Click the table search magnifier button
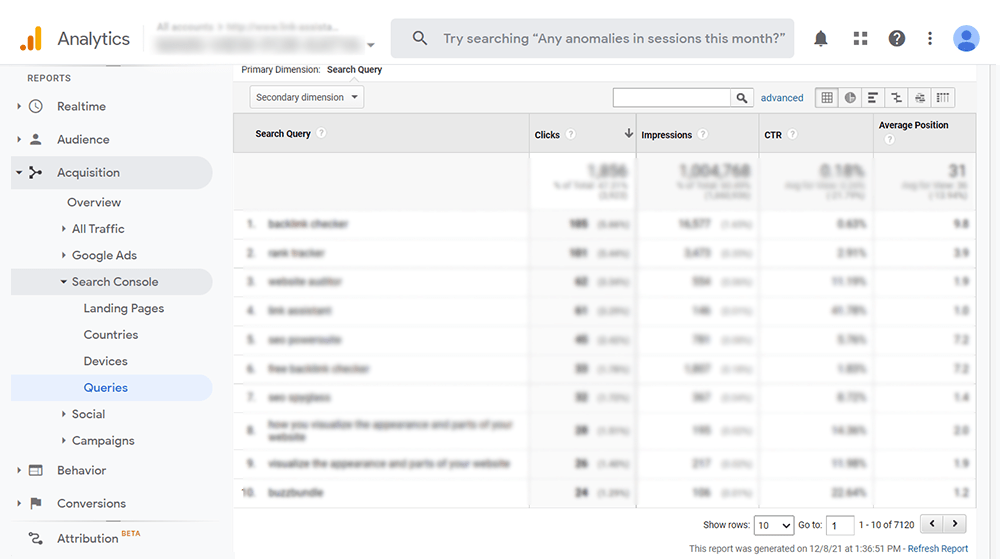 pos(742,98)
